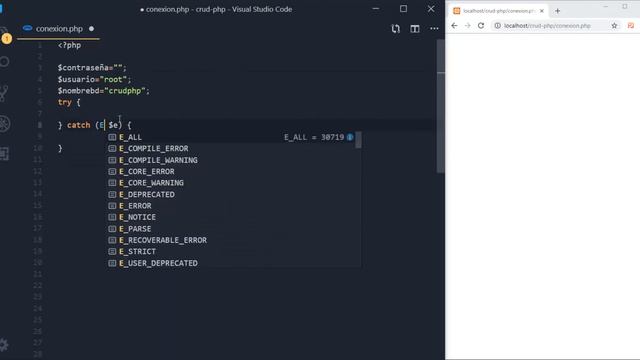The width and height of the screenshot is (640, 360).
Task: Choose E_COMPILE_ERROR suggestion
Action: tap(230, 149)
